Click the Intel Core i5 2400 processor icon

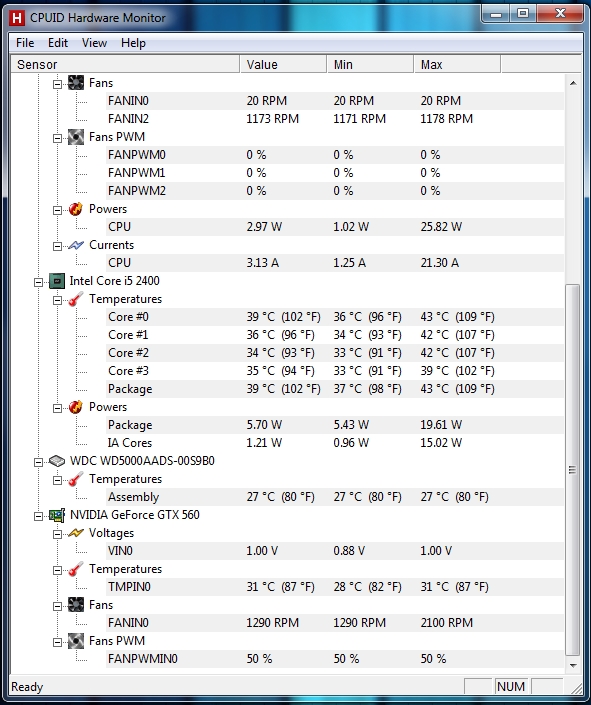(57, 281)
